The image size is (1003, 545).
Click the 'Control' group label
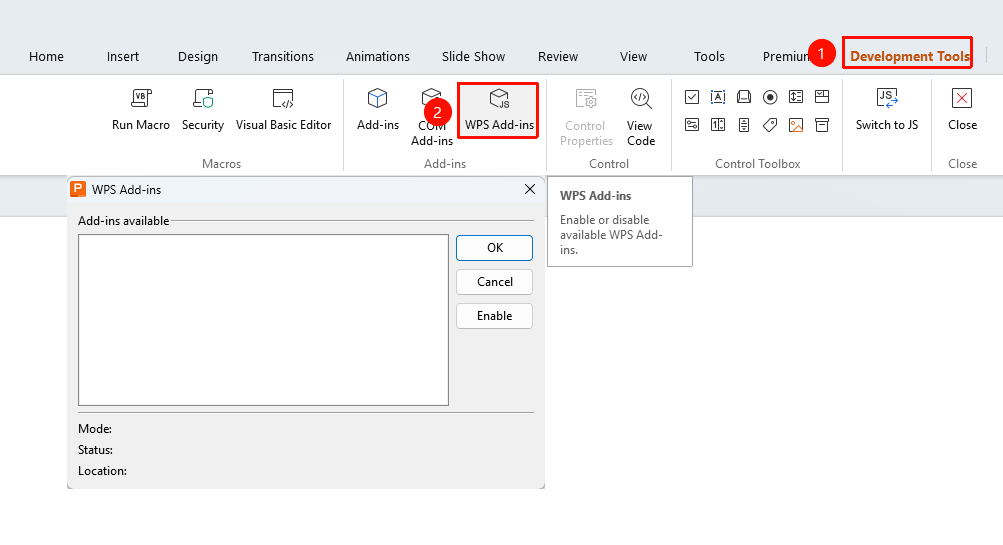(x=609, y=164)
